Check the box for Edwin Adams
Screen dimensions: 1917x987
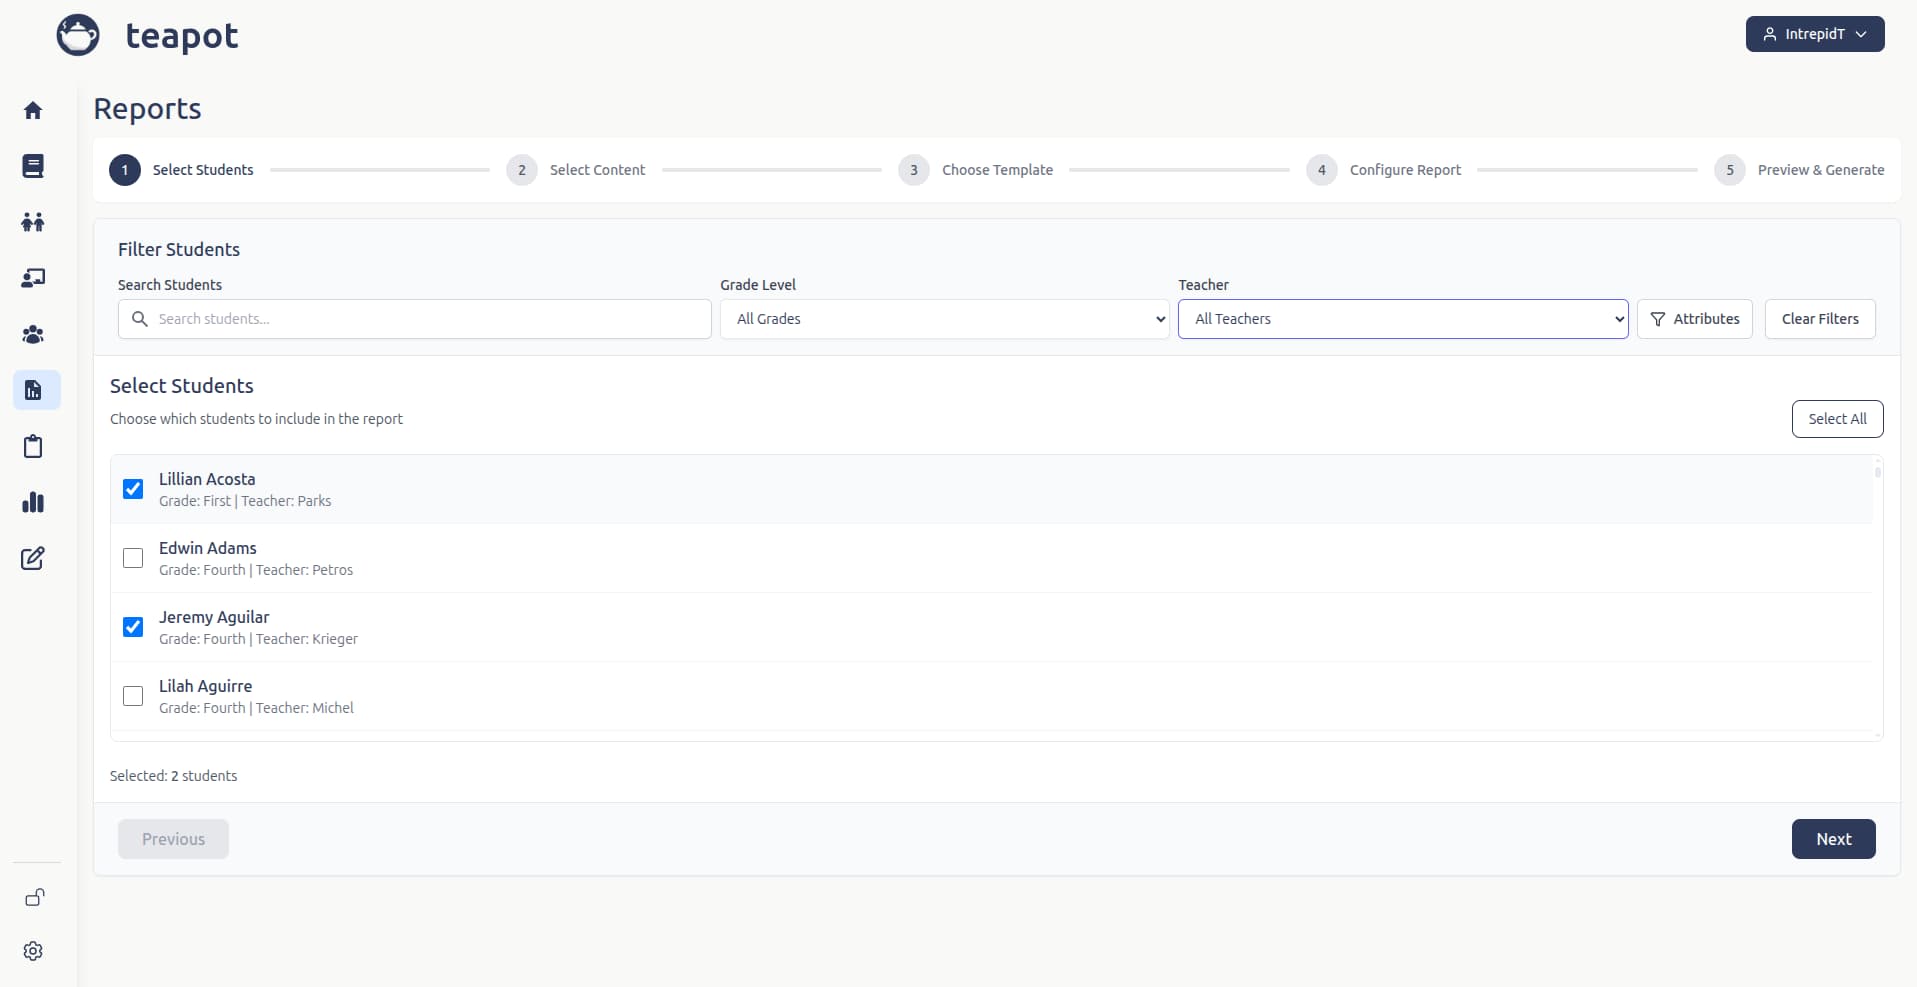(x=133, y=558)
